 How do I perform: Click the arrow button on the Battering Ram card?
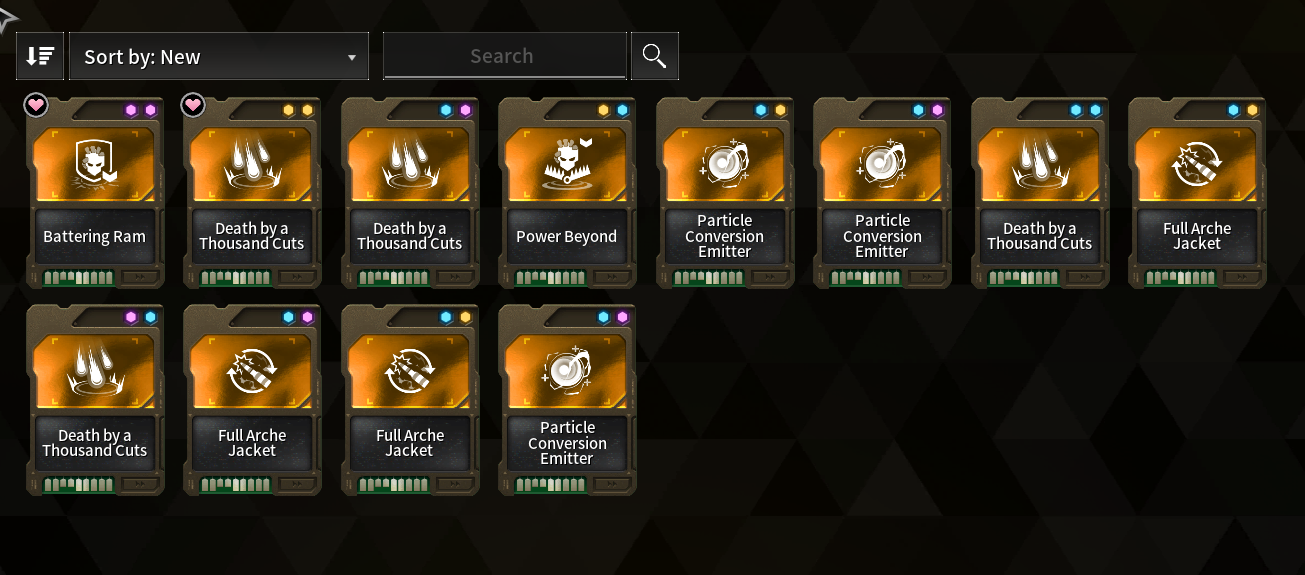point(140,277)
